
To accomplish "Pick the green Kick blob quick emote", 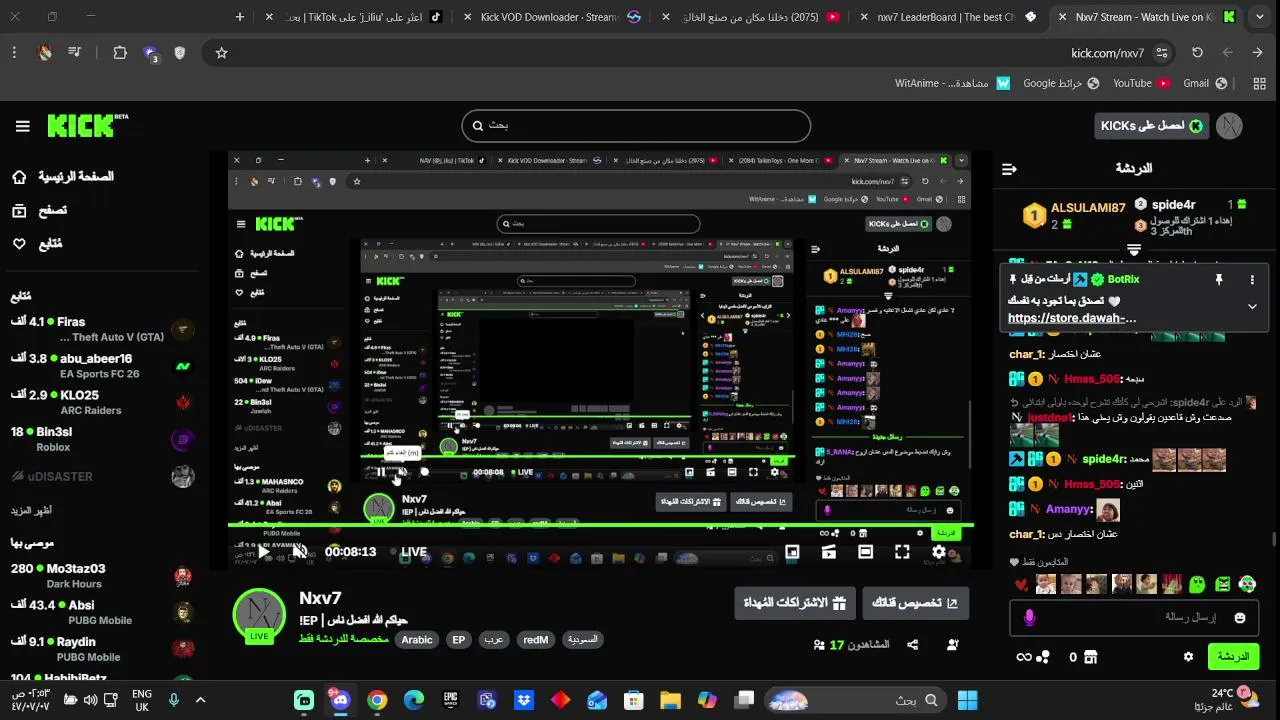I will 1197,584.
